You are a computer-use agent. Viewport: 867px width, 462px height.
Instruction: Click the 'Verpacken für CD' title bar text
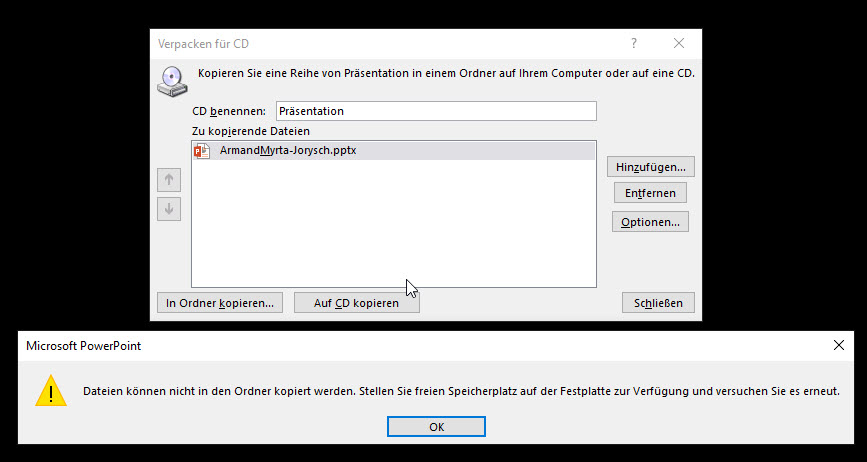[203, 44]
